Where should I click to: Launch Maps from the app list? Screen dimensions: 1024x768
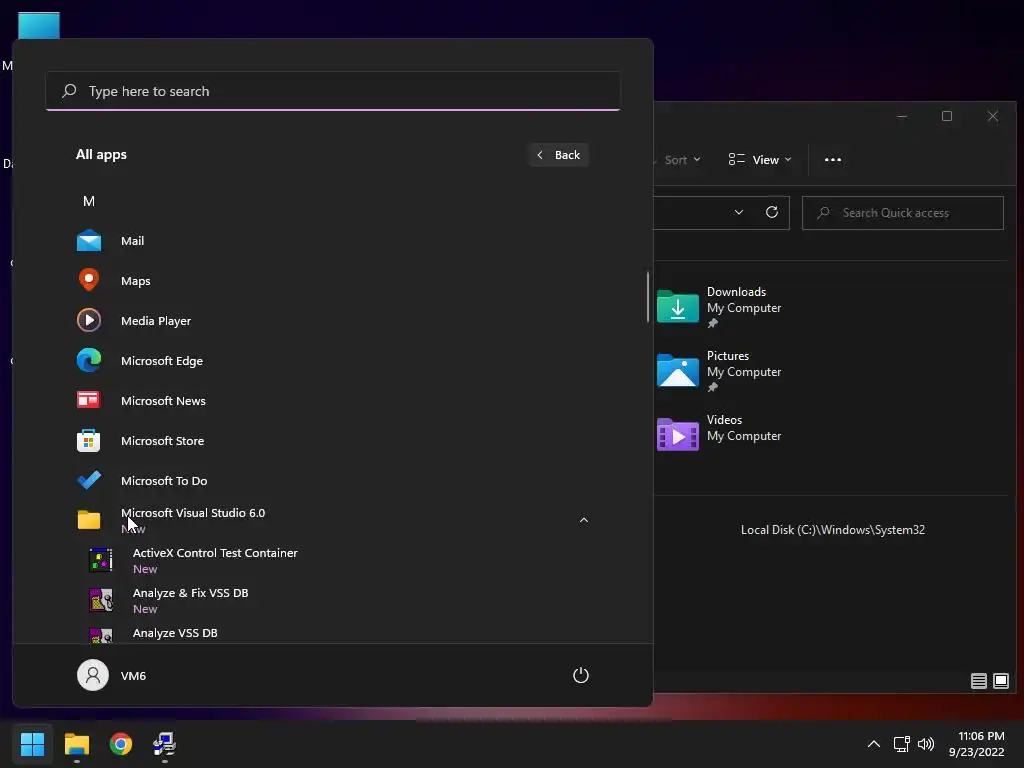pos(89,281)
